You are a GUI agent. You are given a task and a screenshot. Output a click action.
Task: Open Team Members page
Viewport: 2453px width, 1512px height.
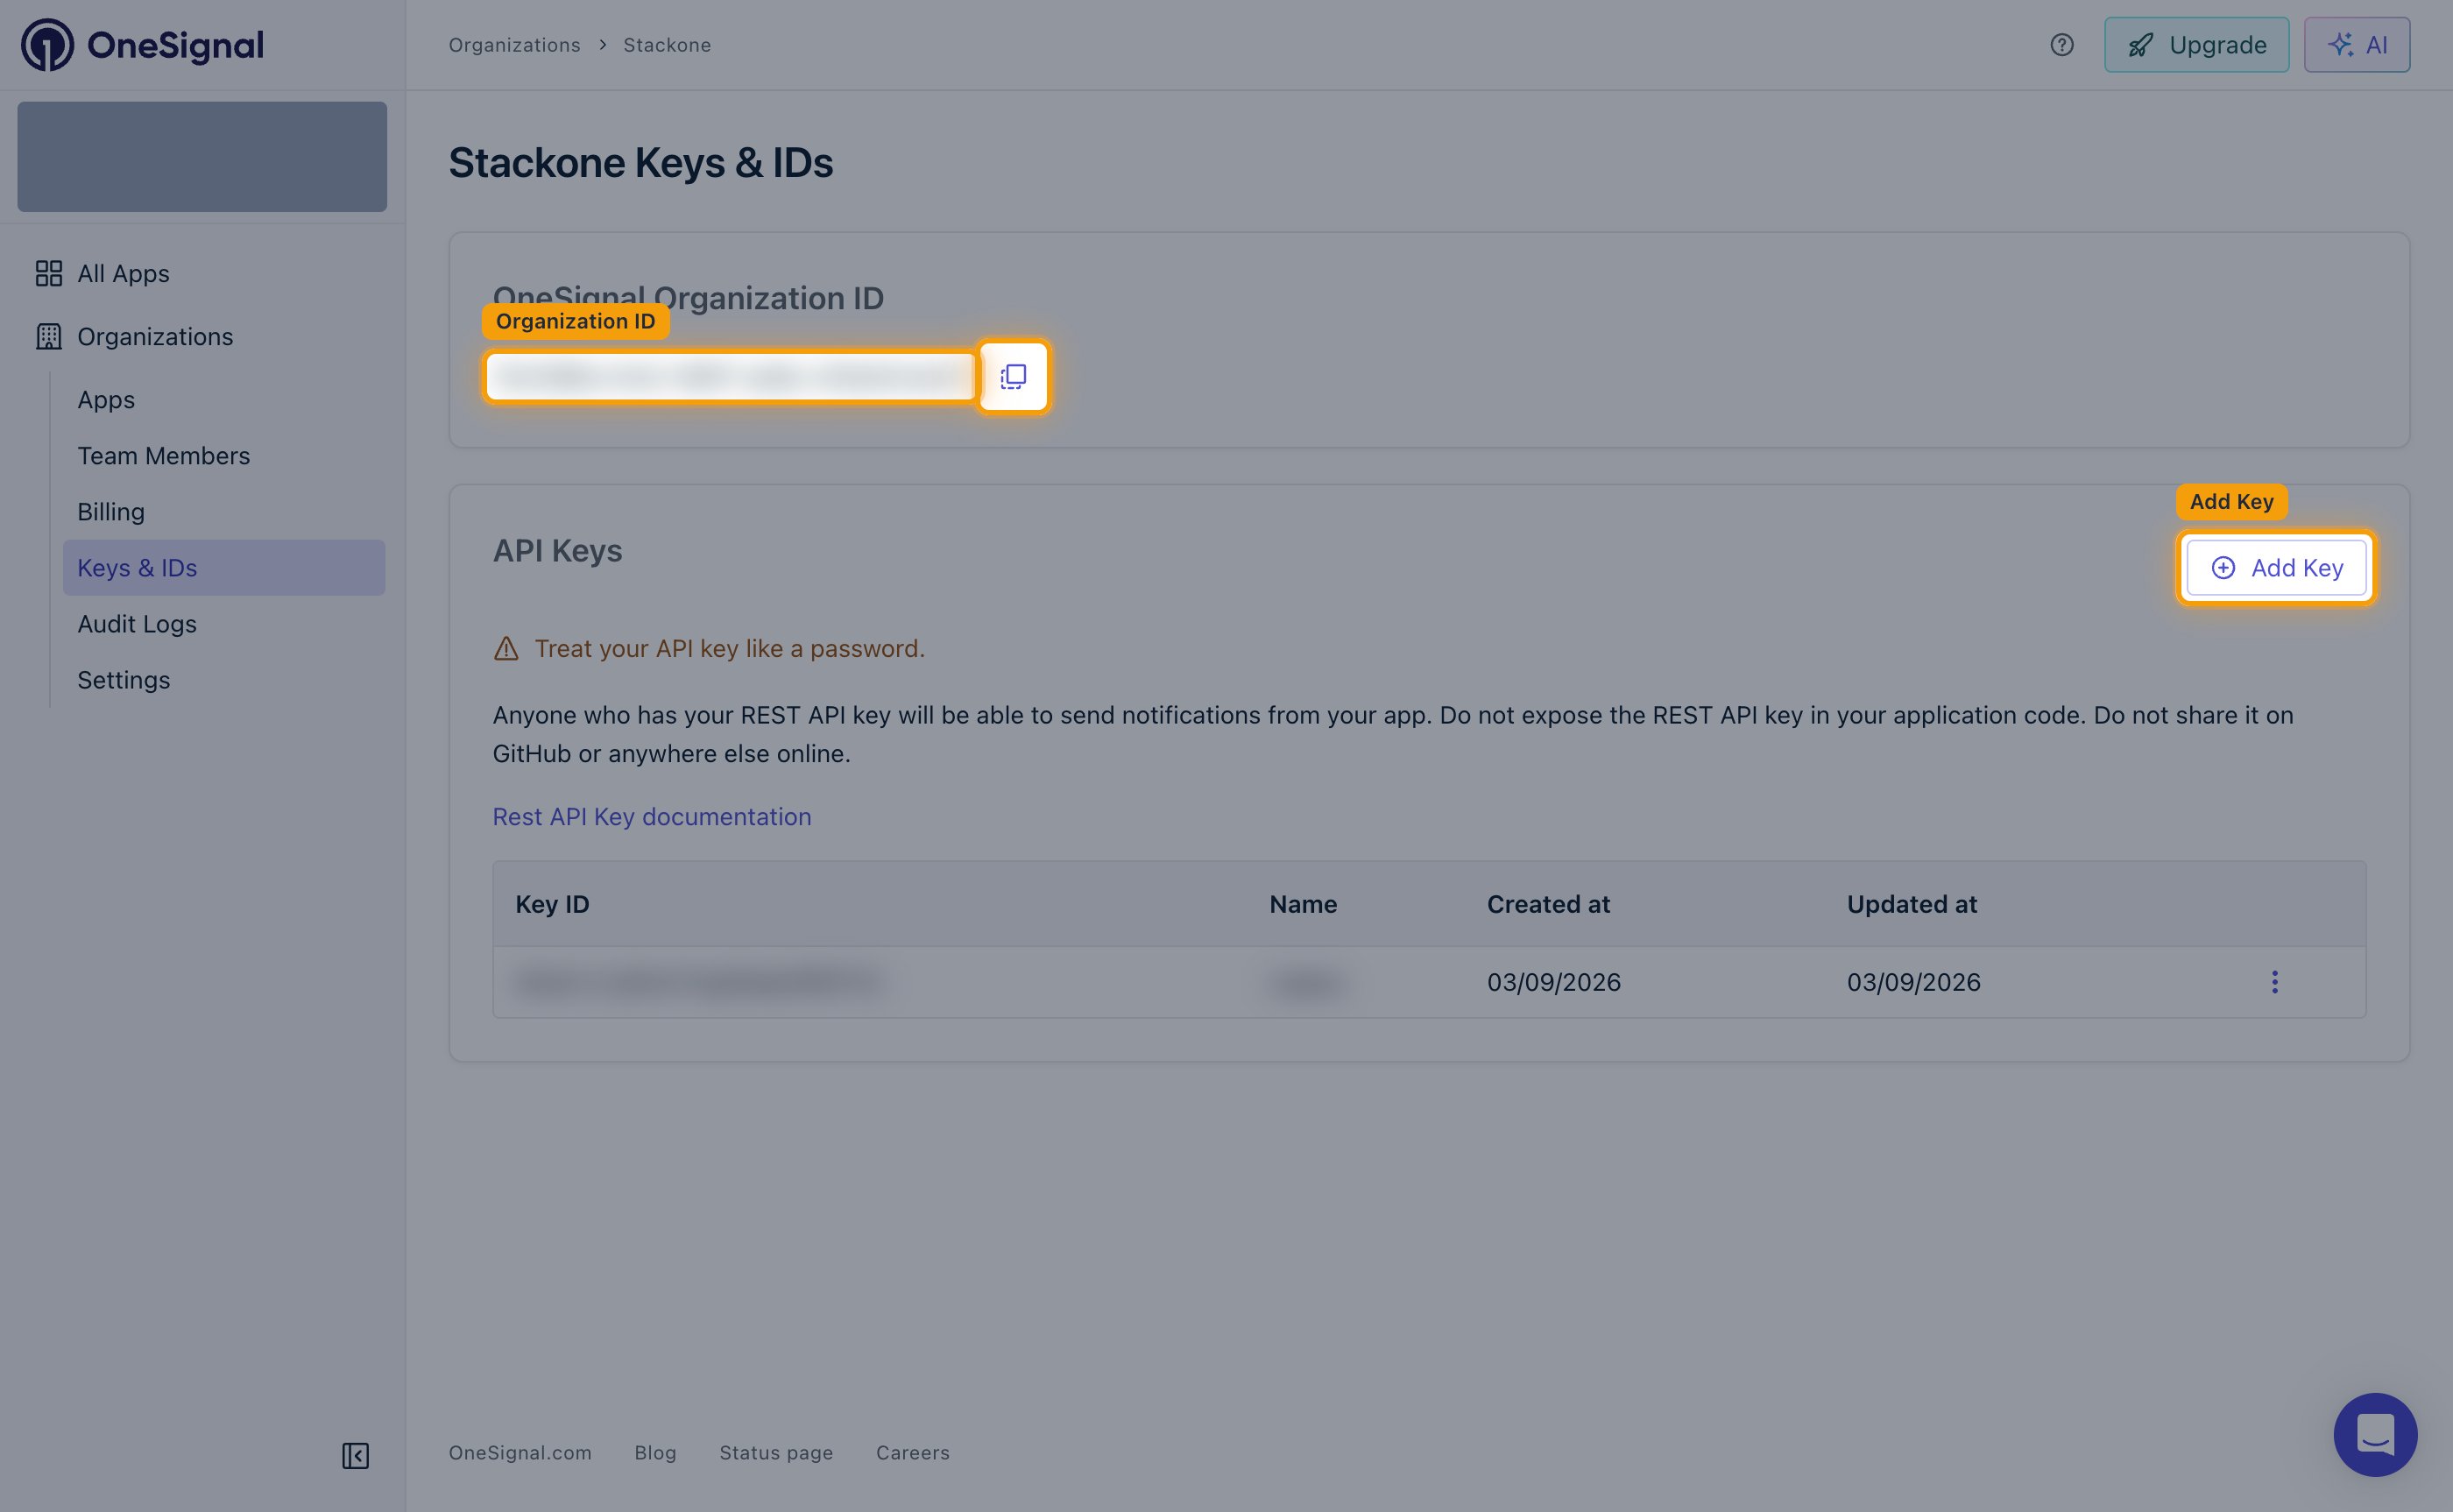pos(164,455)
